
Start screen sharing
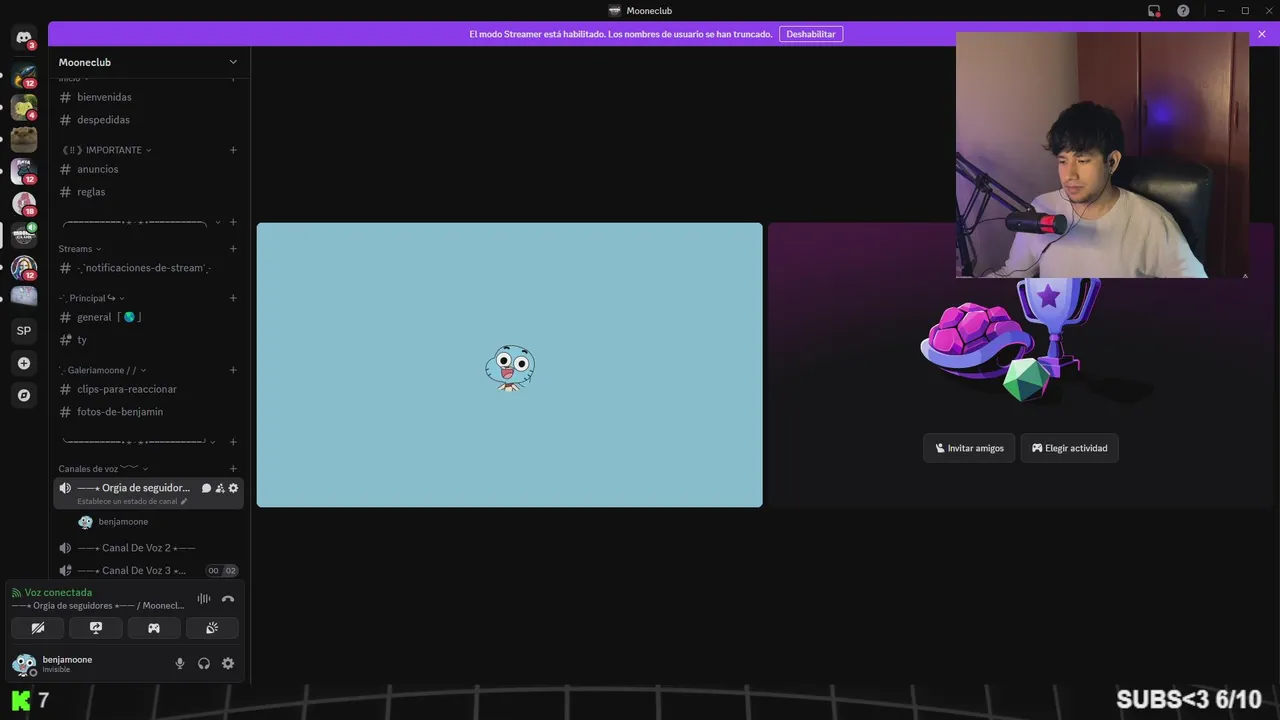point(96,628)
